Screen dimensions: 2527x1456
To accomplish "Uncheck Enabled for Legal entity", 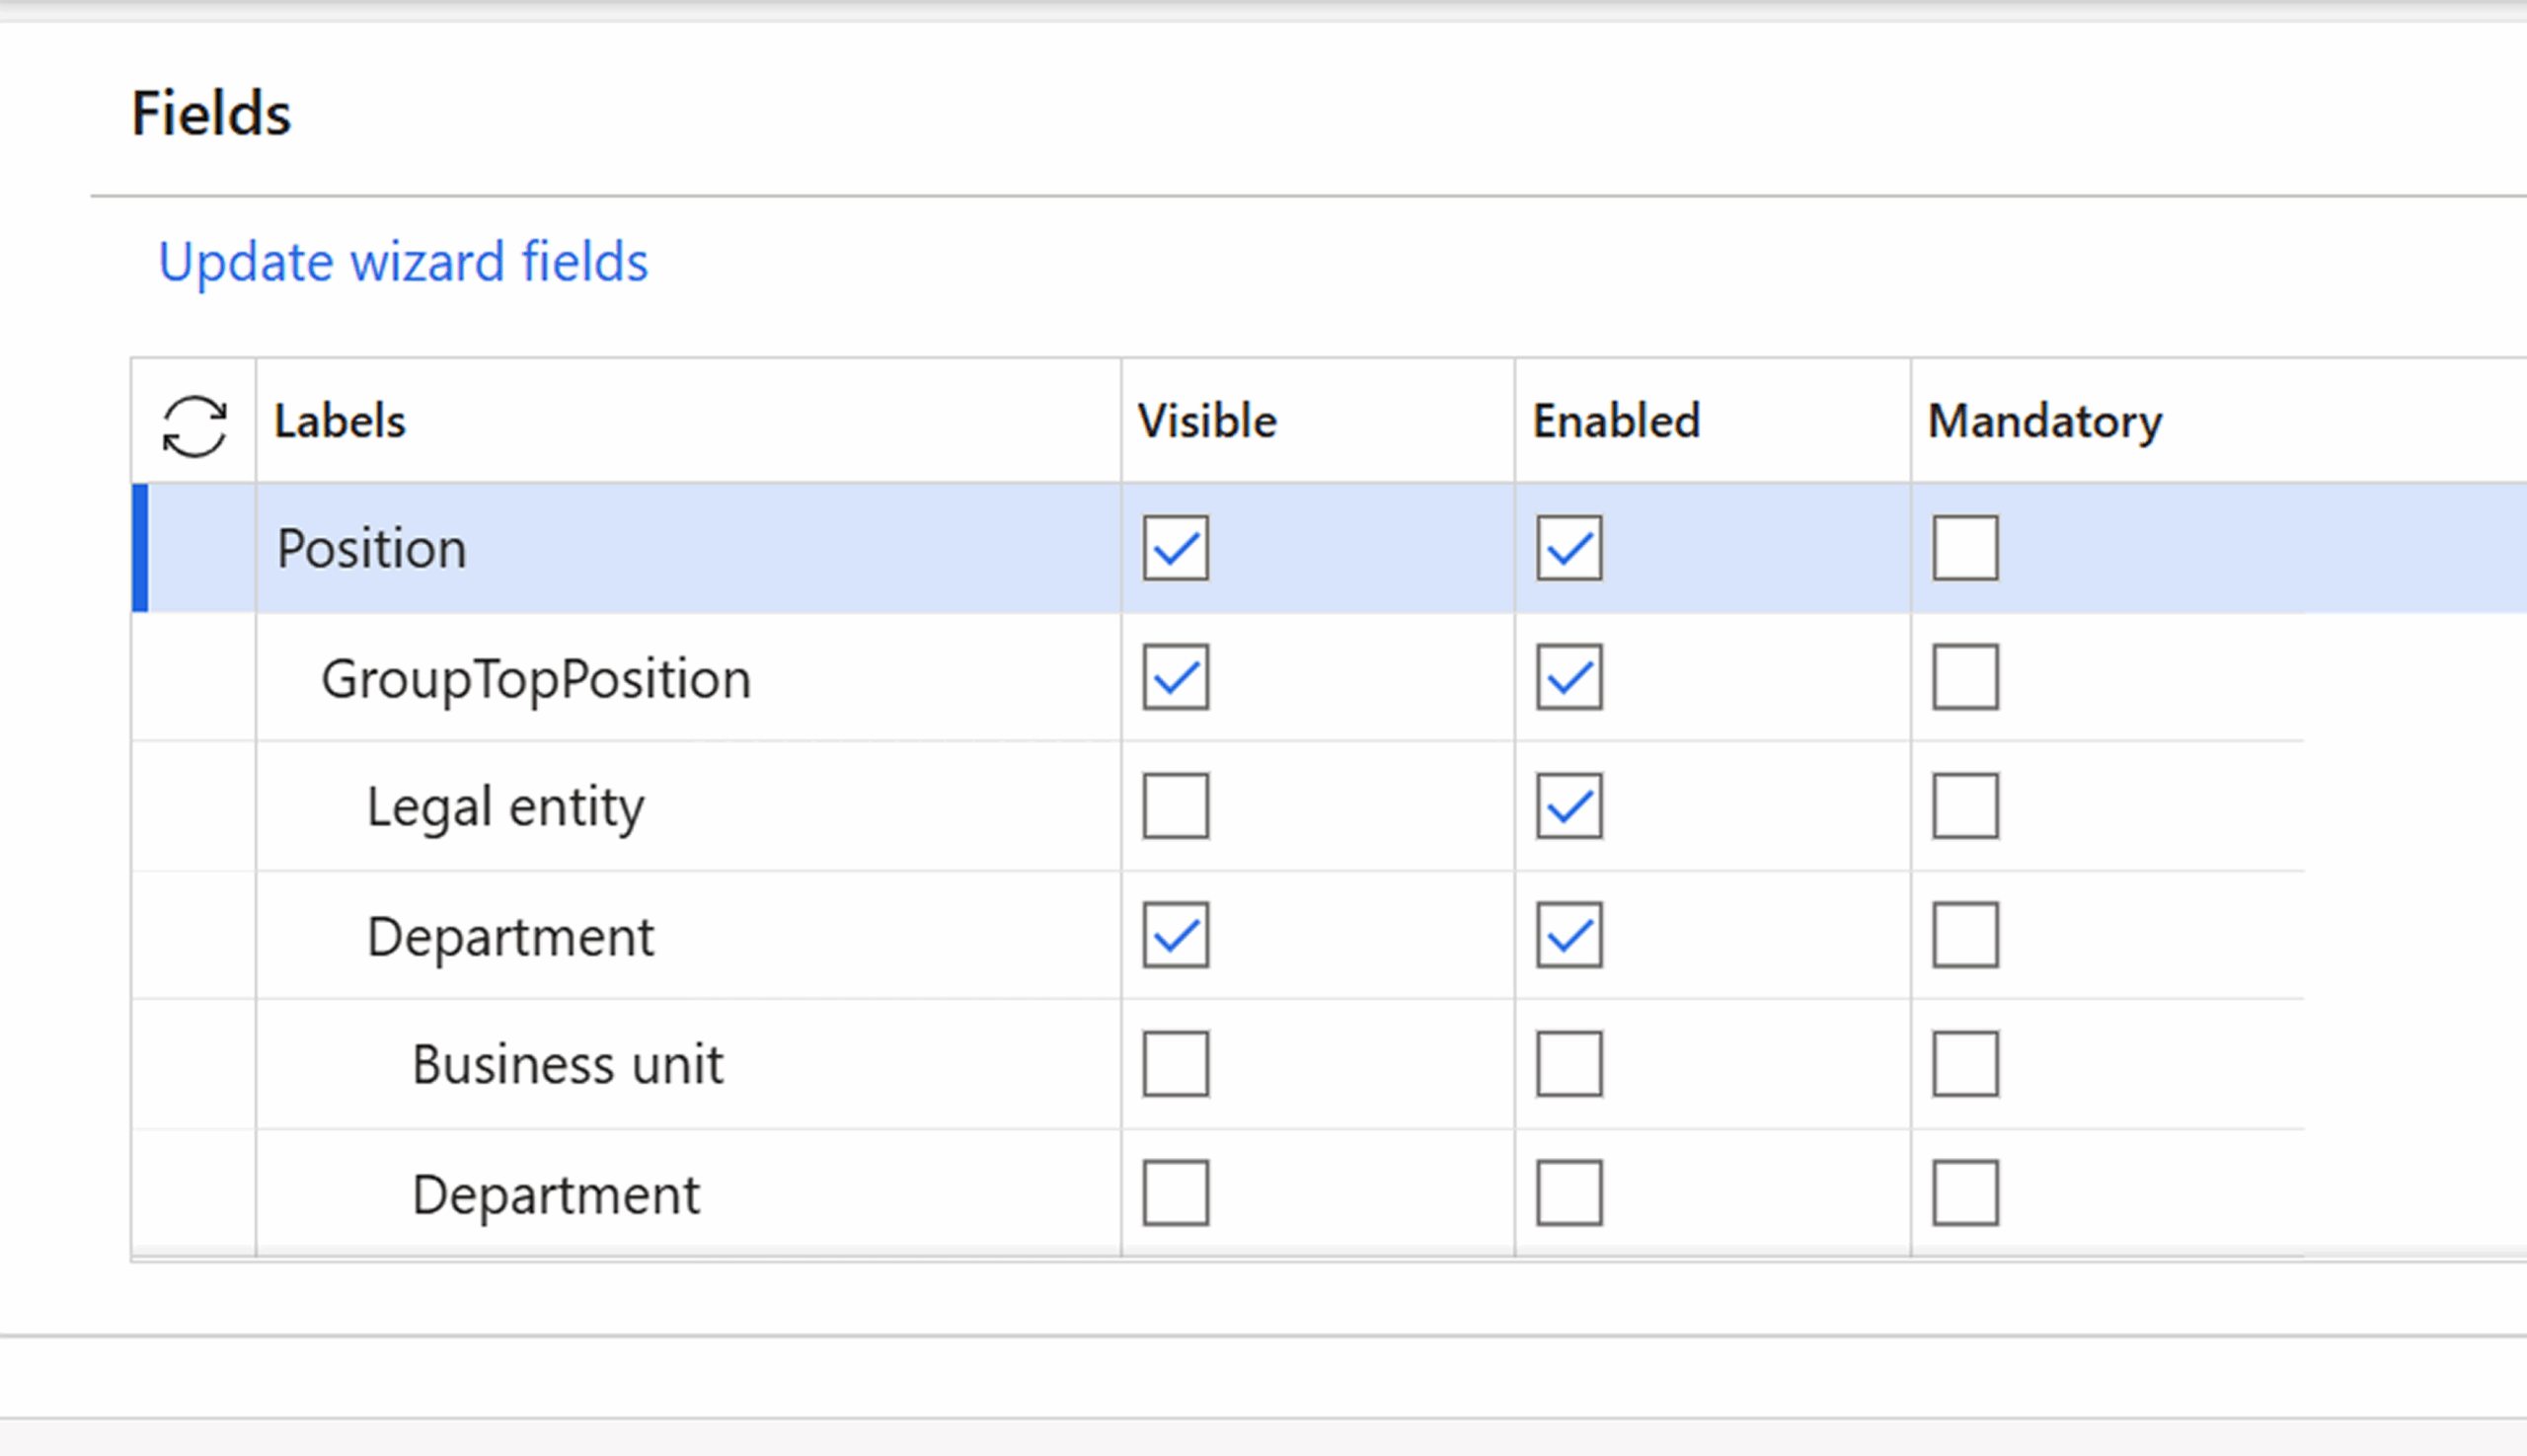I will point(1569,806).
